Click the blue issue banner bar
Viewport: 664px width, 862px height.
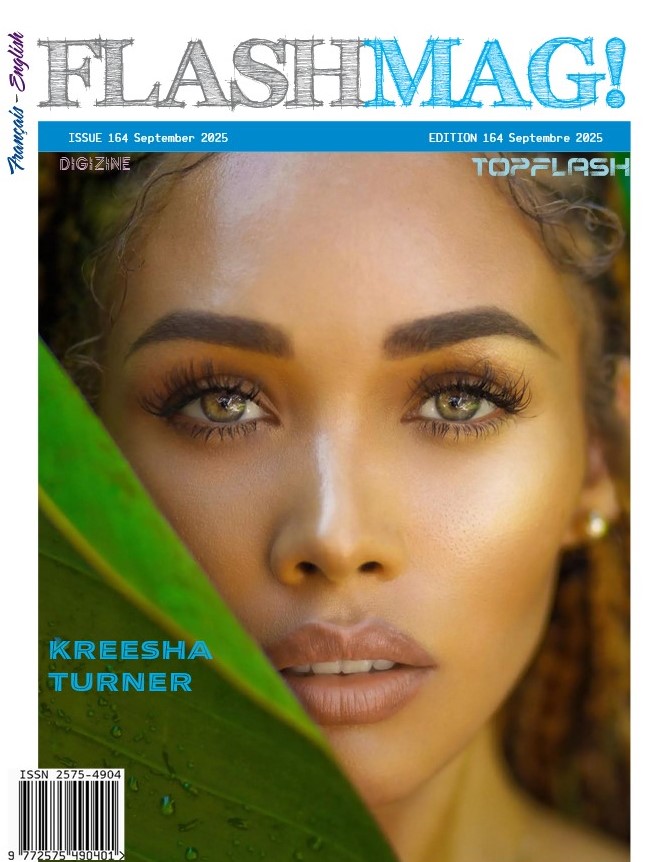pyautogui.click(x=334, y=137)
